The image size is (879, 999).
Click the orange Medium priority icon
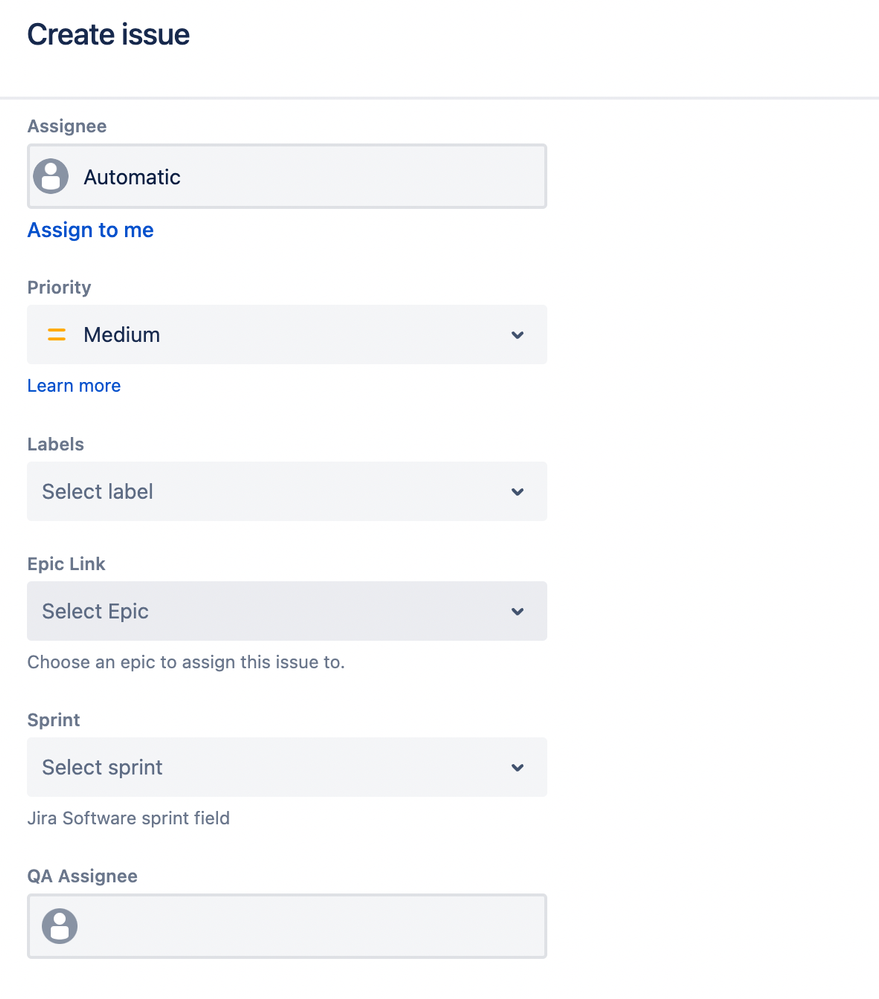tap(57, 334)
